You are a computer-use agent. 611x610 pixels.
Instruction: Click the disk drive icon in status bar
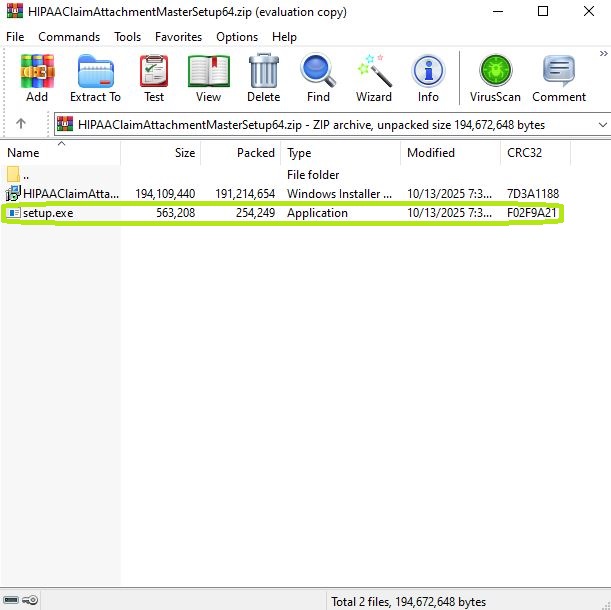[x=11, y=600]
